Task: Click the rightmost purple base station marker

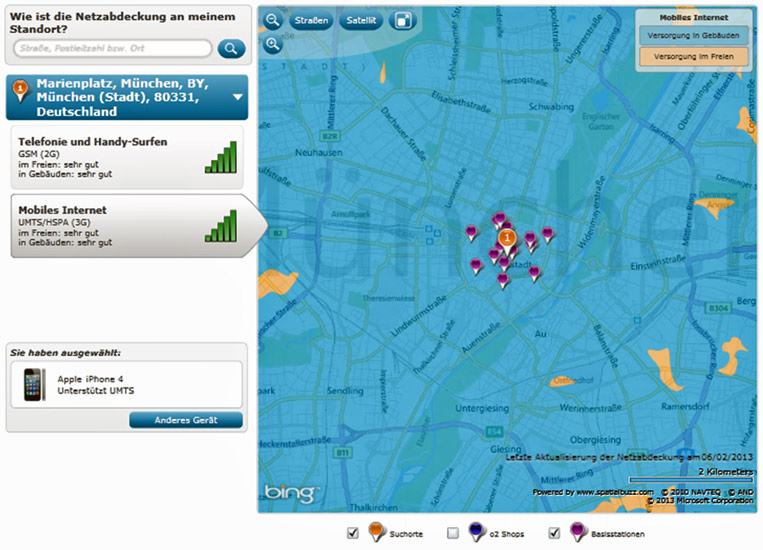Action: coord(548,234)
